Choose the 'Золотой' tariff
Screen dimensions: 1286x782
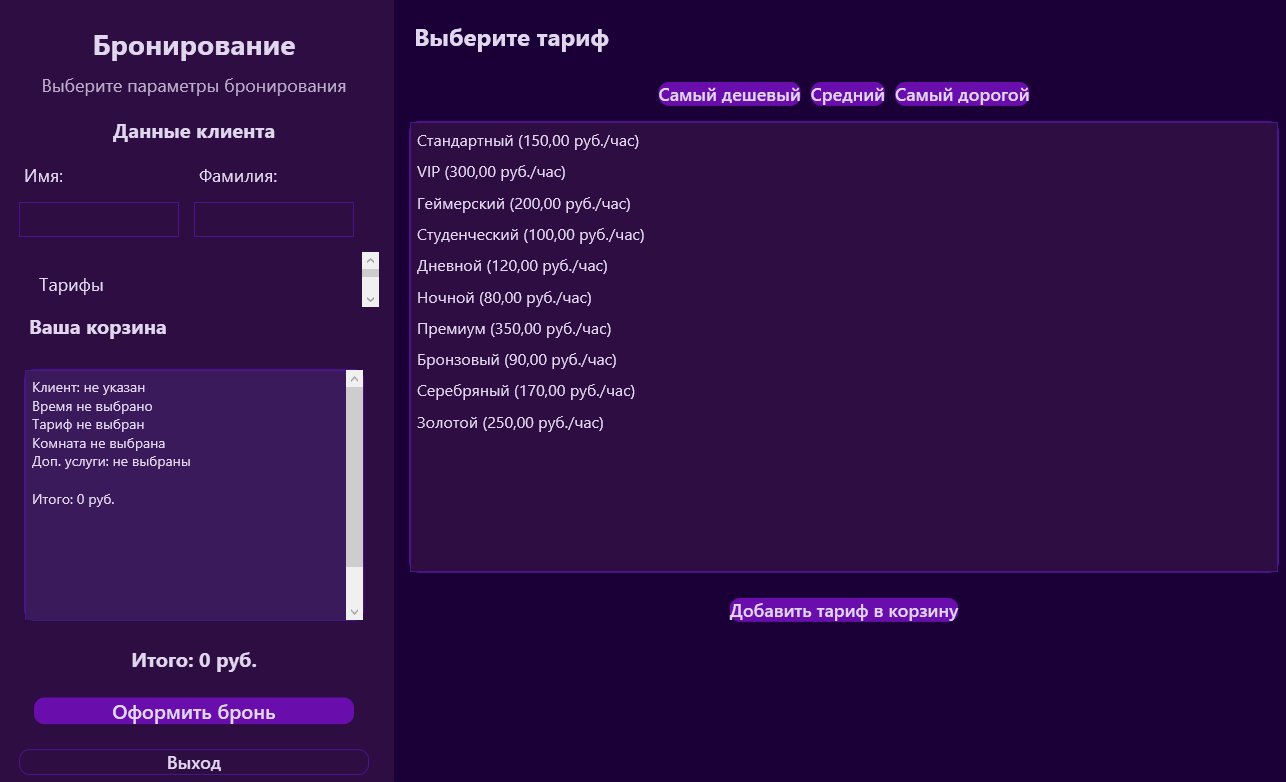(x=509, y=422)
